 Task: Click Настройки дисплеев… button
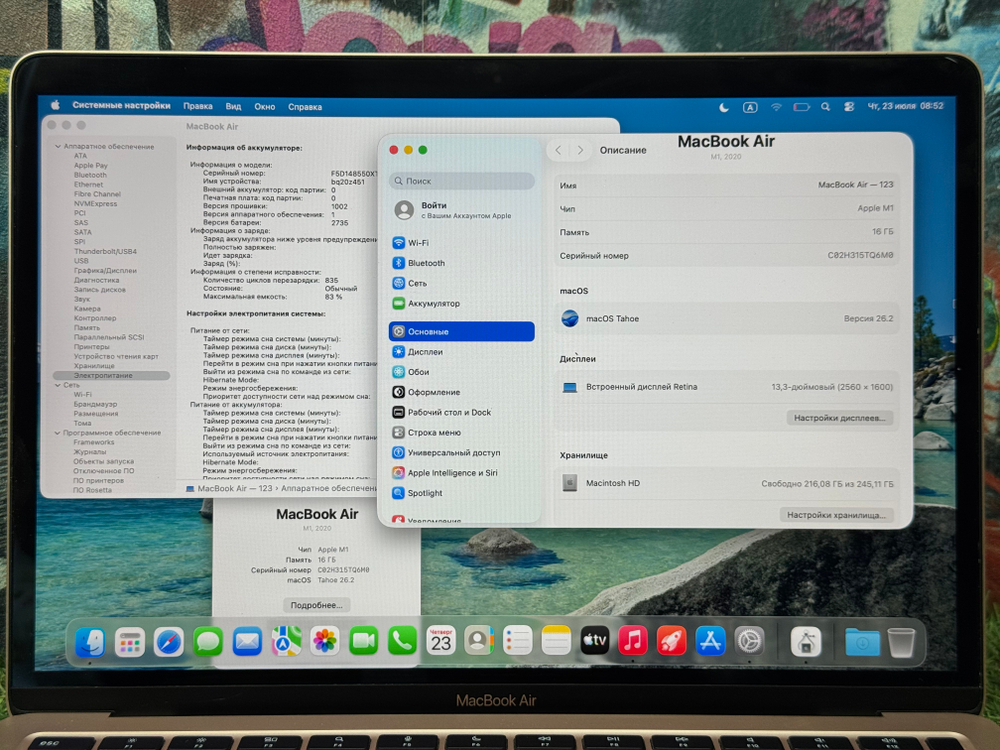pos(839,418)
